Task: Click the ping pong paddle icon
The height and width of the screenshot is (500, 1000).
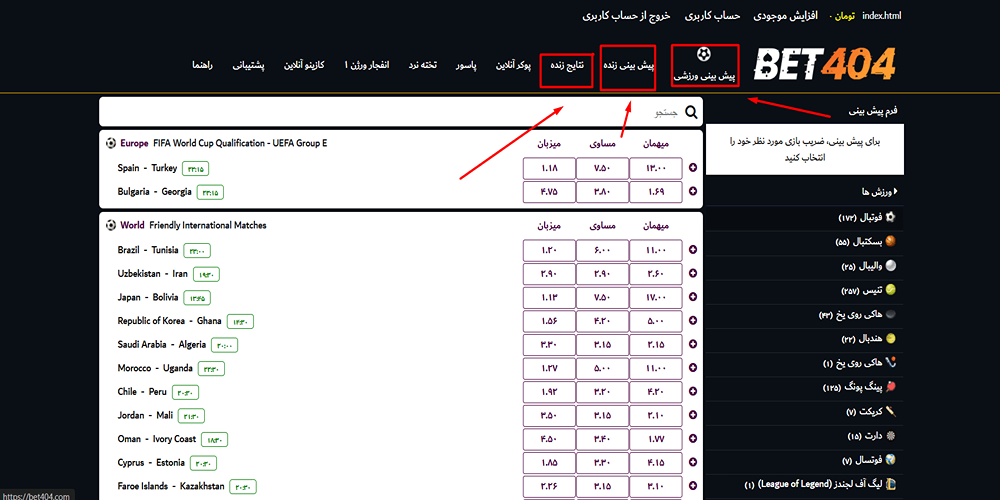Action: pos(891,387)
